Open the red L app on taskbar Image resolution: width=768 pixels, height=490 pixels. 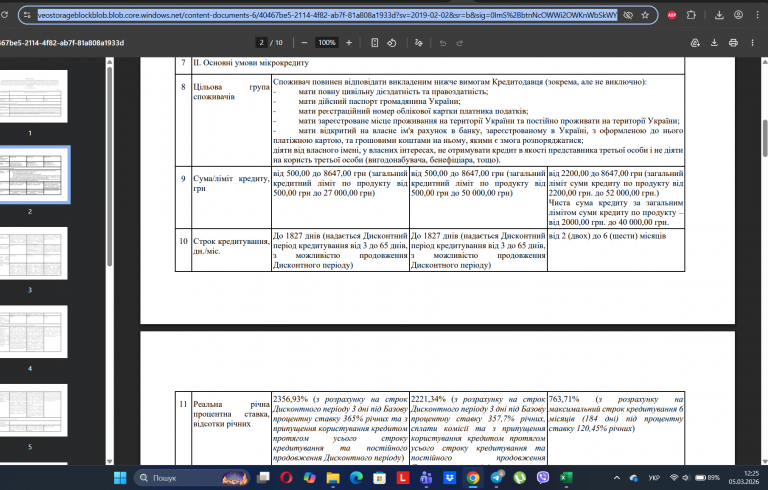[x=403, y=477]
